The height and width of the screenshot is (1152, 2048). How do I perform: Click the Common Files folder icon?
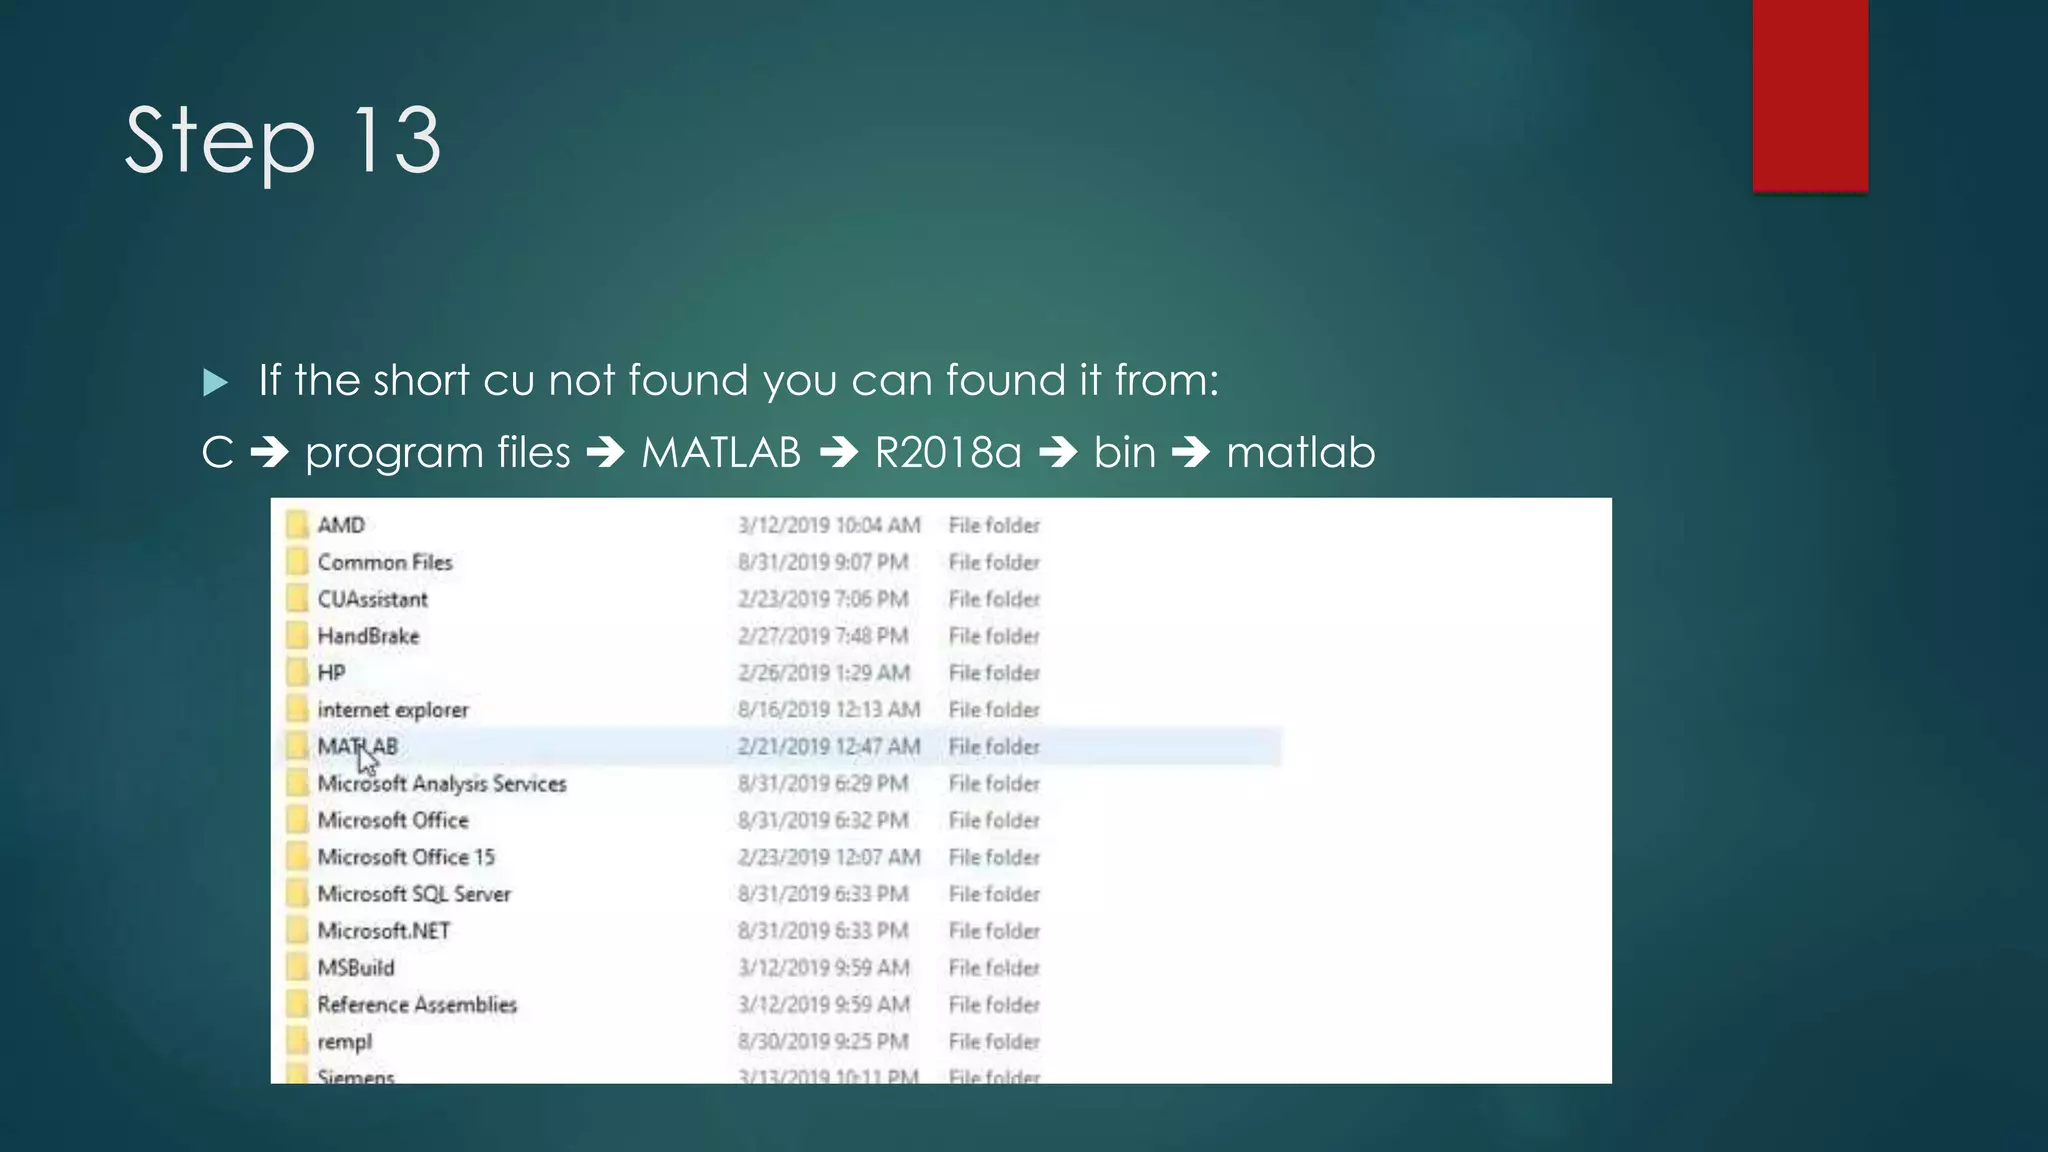[x=297, y=562]
